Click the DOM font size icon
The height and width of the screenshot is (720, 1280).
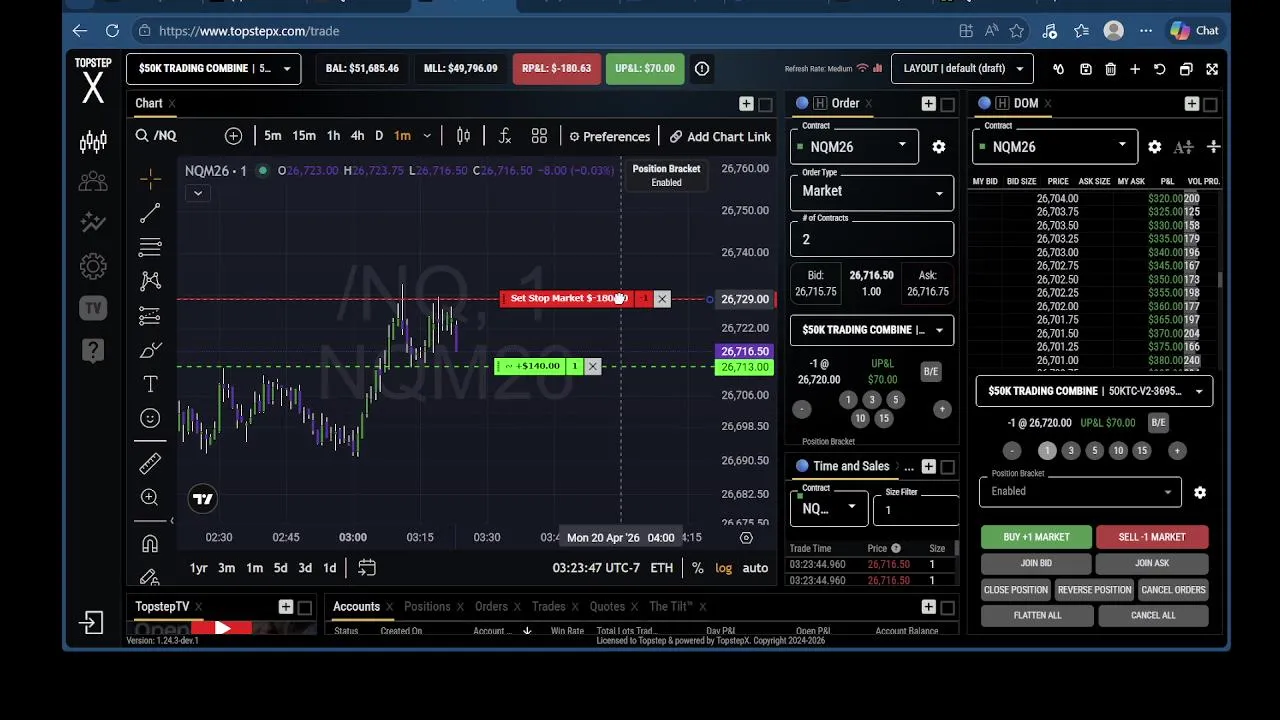coord(1184,147)
